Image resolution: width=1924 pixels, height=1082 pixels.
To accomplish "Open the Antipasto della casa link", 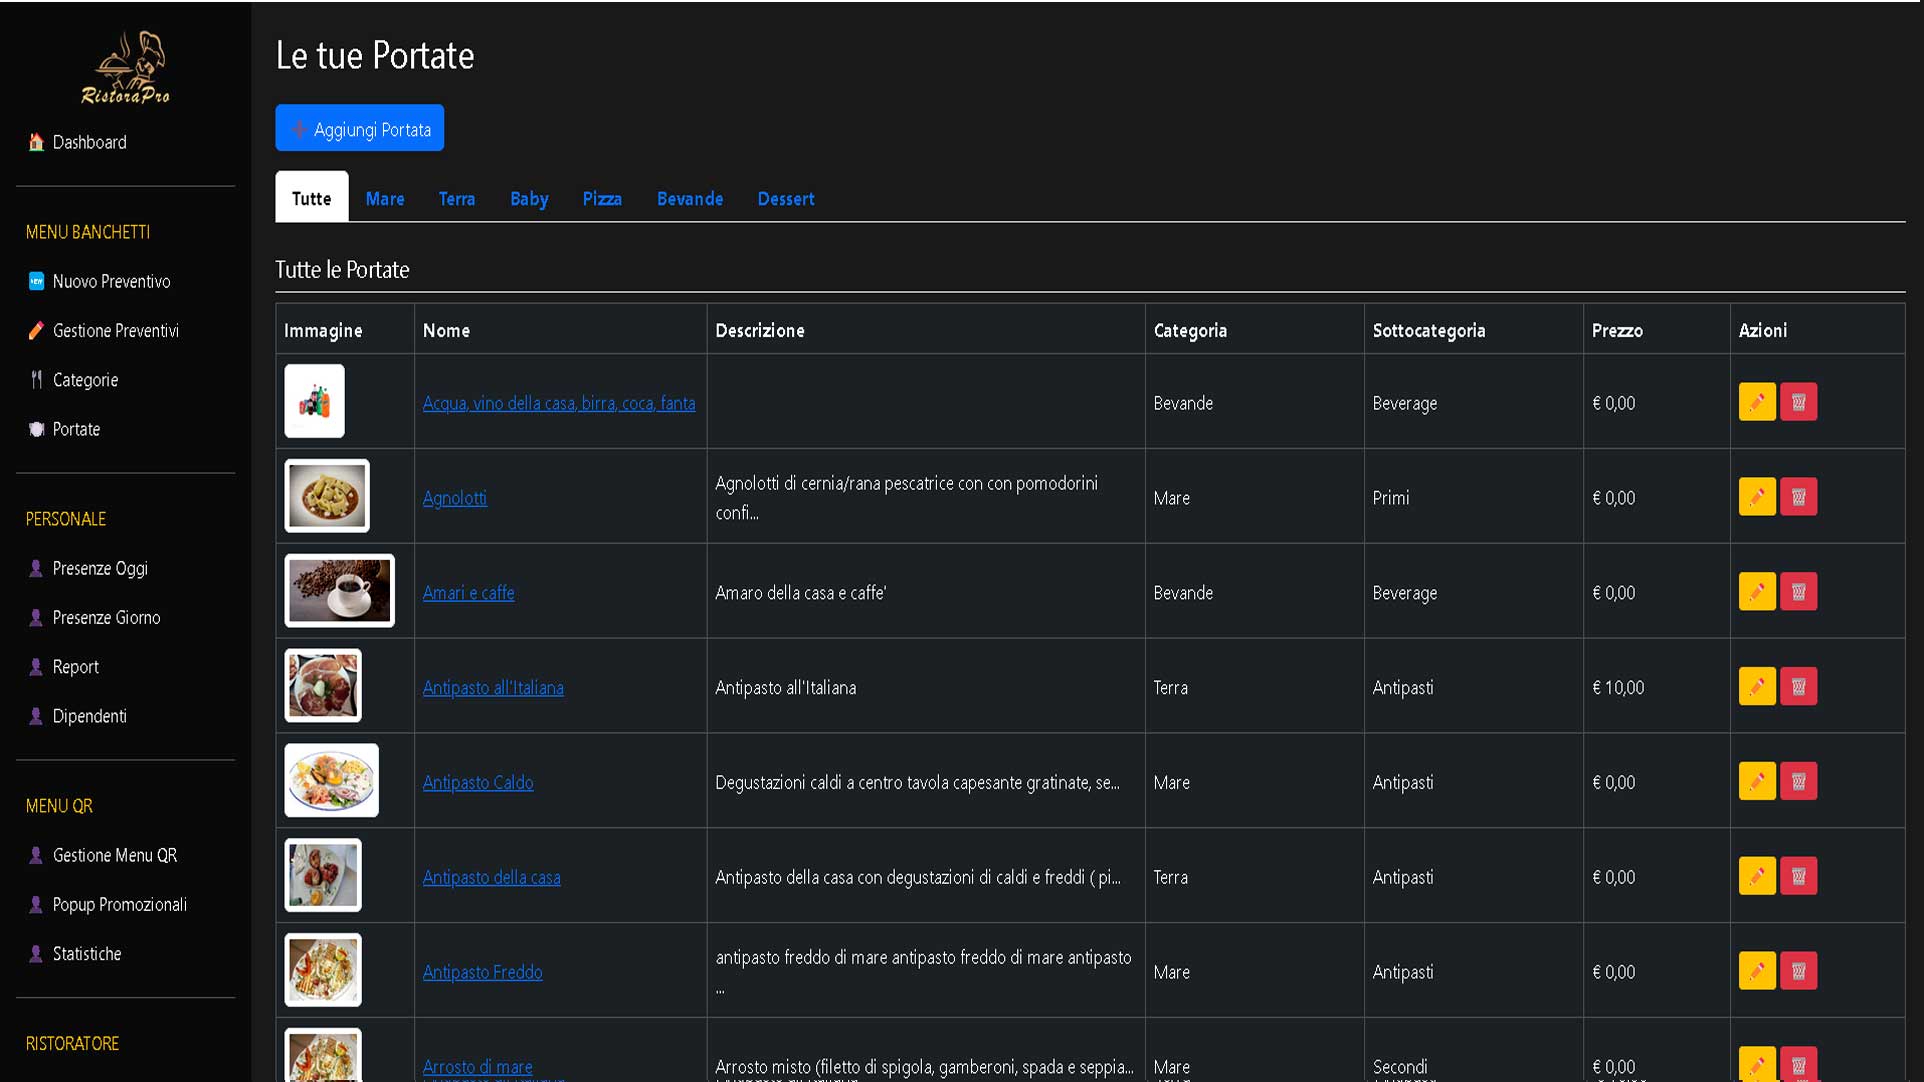I will pyautogui.click(x=492, y=878).
